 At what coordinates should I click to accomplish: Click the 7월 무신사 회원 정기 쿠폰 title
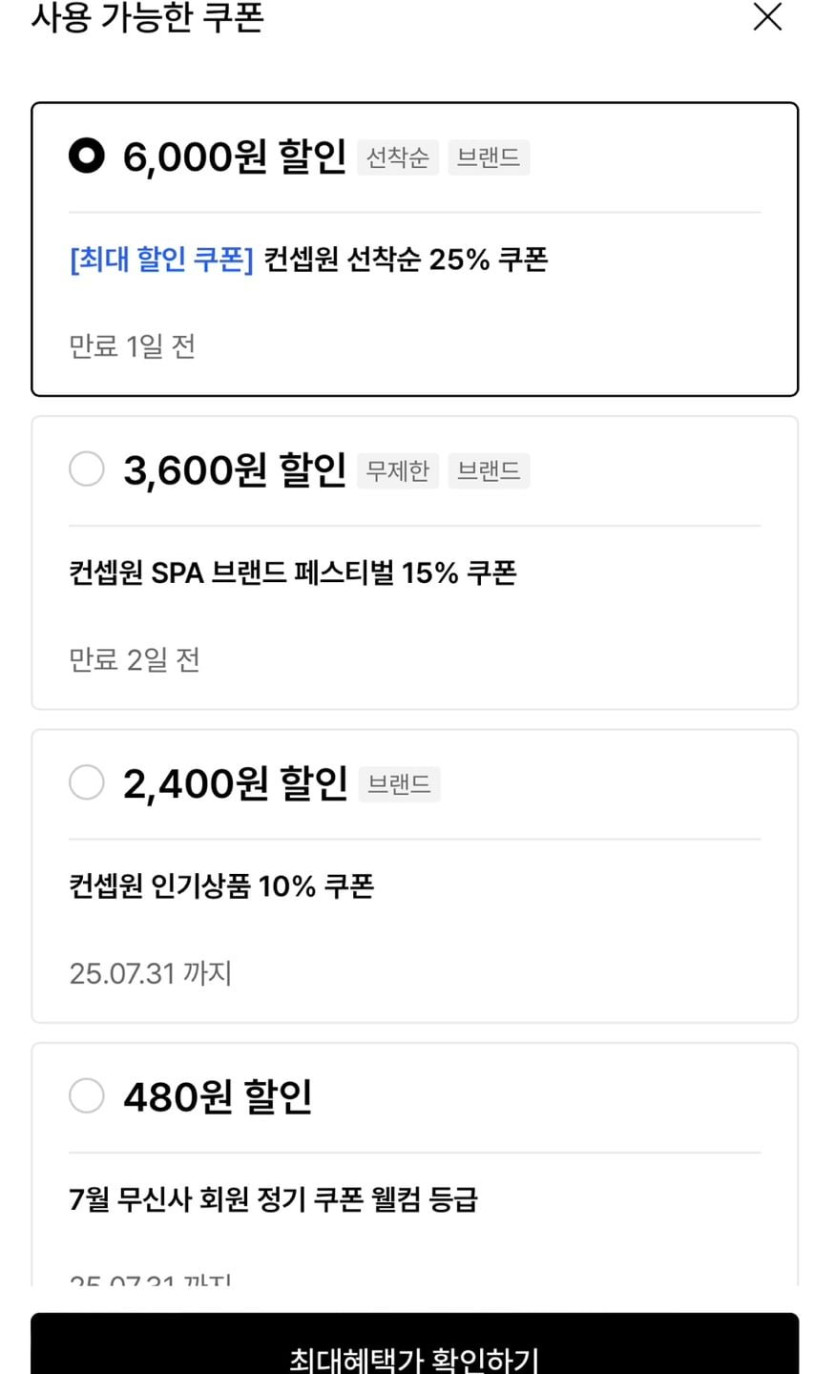pyautogui.click(x=273, y=1199)
